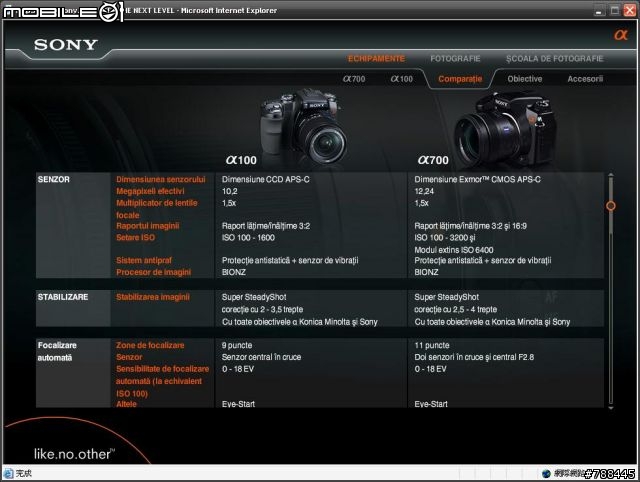
Task: Open the ȘCOALA DE FOTOGRAFIE section
Action: [555, 59]
